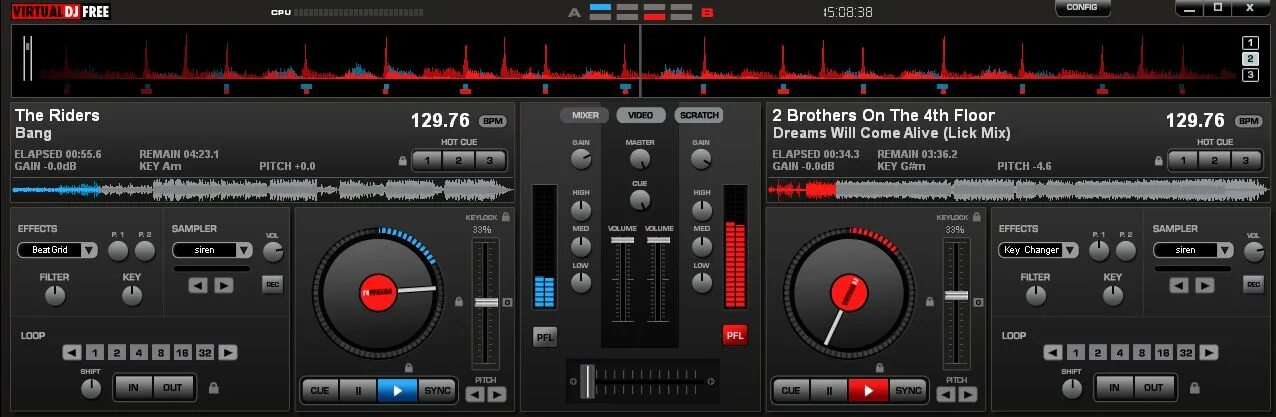The height and width of the screenshot is (417, 1276).
Task: Toggle left deck keylock padlock
Action: [506, 216]
